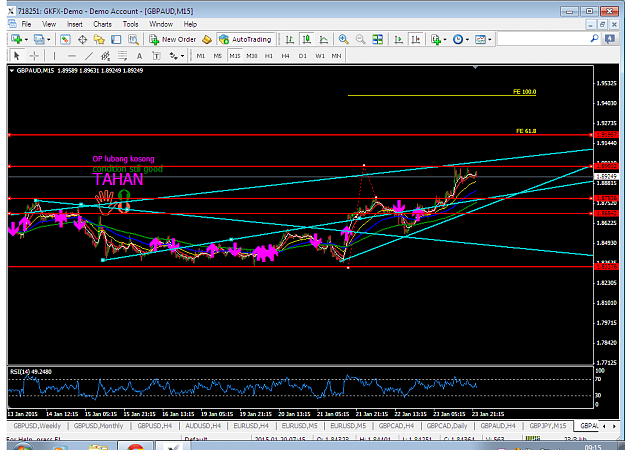This screenshot has height=450, width=625.
Task: Open the Indicators list icon
Action: point(436,39)
